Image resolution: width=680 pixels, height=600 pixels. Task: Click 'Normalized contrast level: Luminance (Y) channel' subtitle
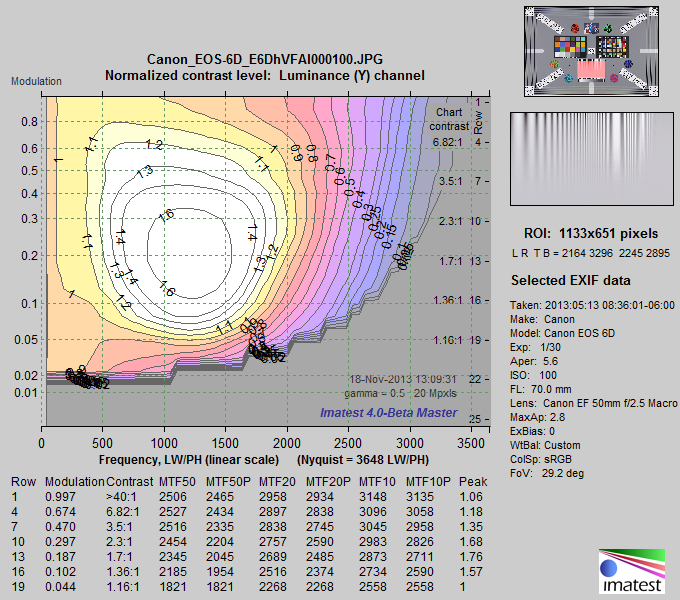[x=265, y=75]
